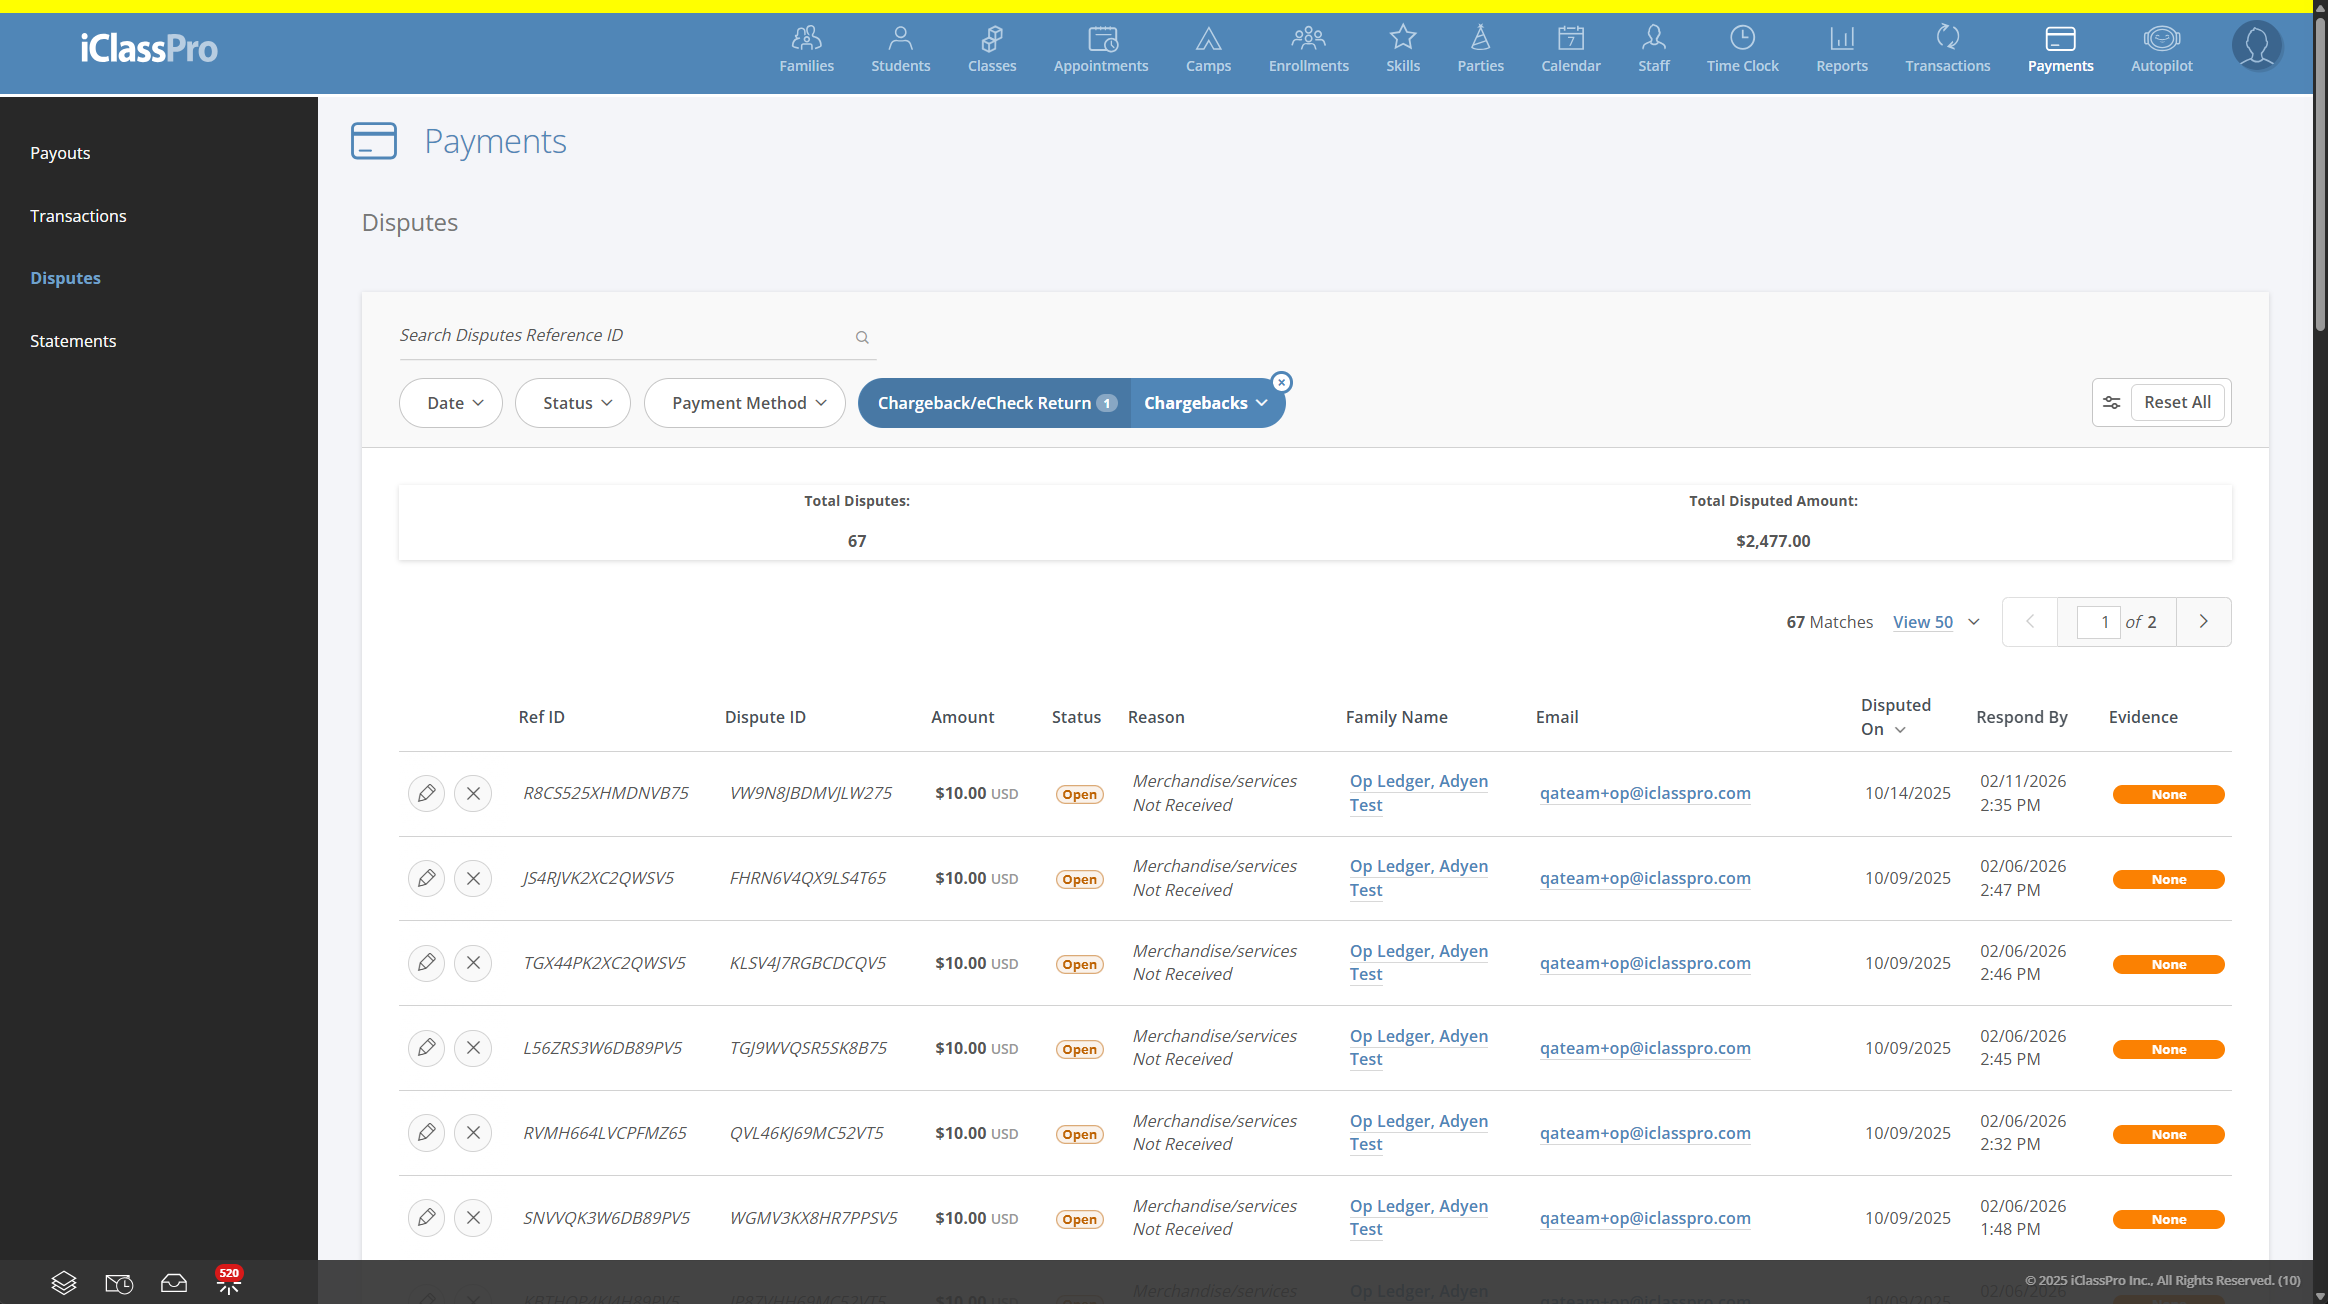Toggle off the Open status on first dispute row
2328x1304 pixels.
pos(1079,793)
